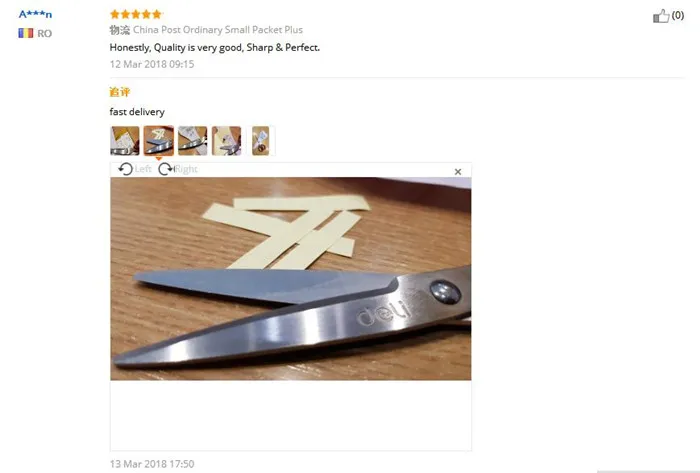The image size is (700, 473).
Task: Click the orange 追评 follow-up review label
Action: [120, 92]
